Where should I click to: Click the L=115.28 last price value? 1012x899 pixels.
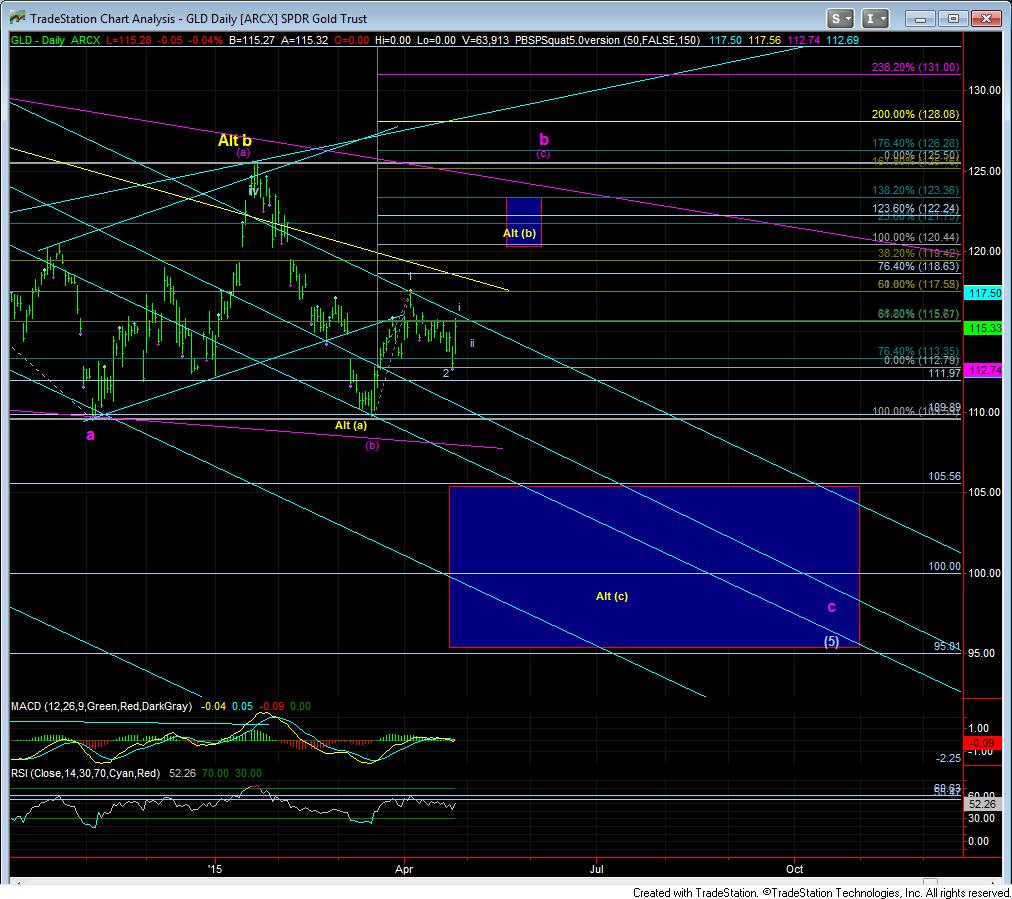click(128, 40)
